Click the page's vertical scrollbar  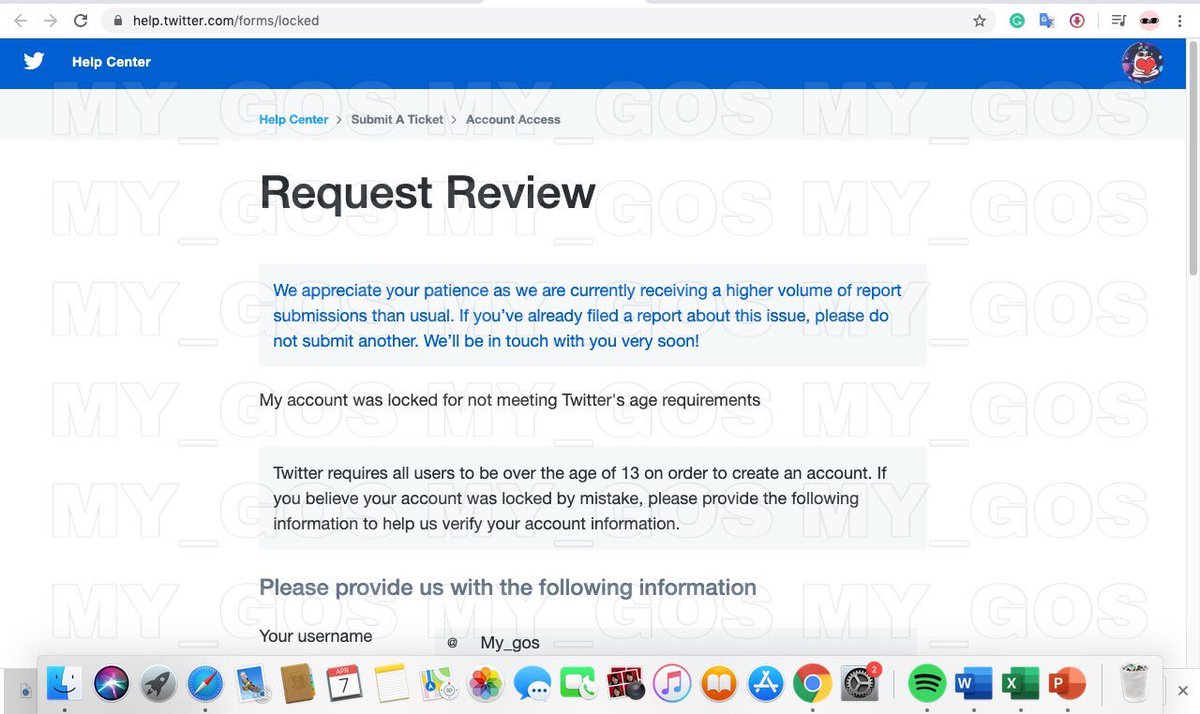pos(1192,160)
